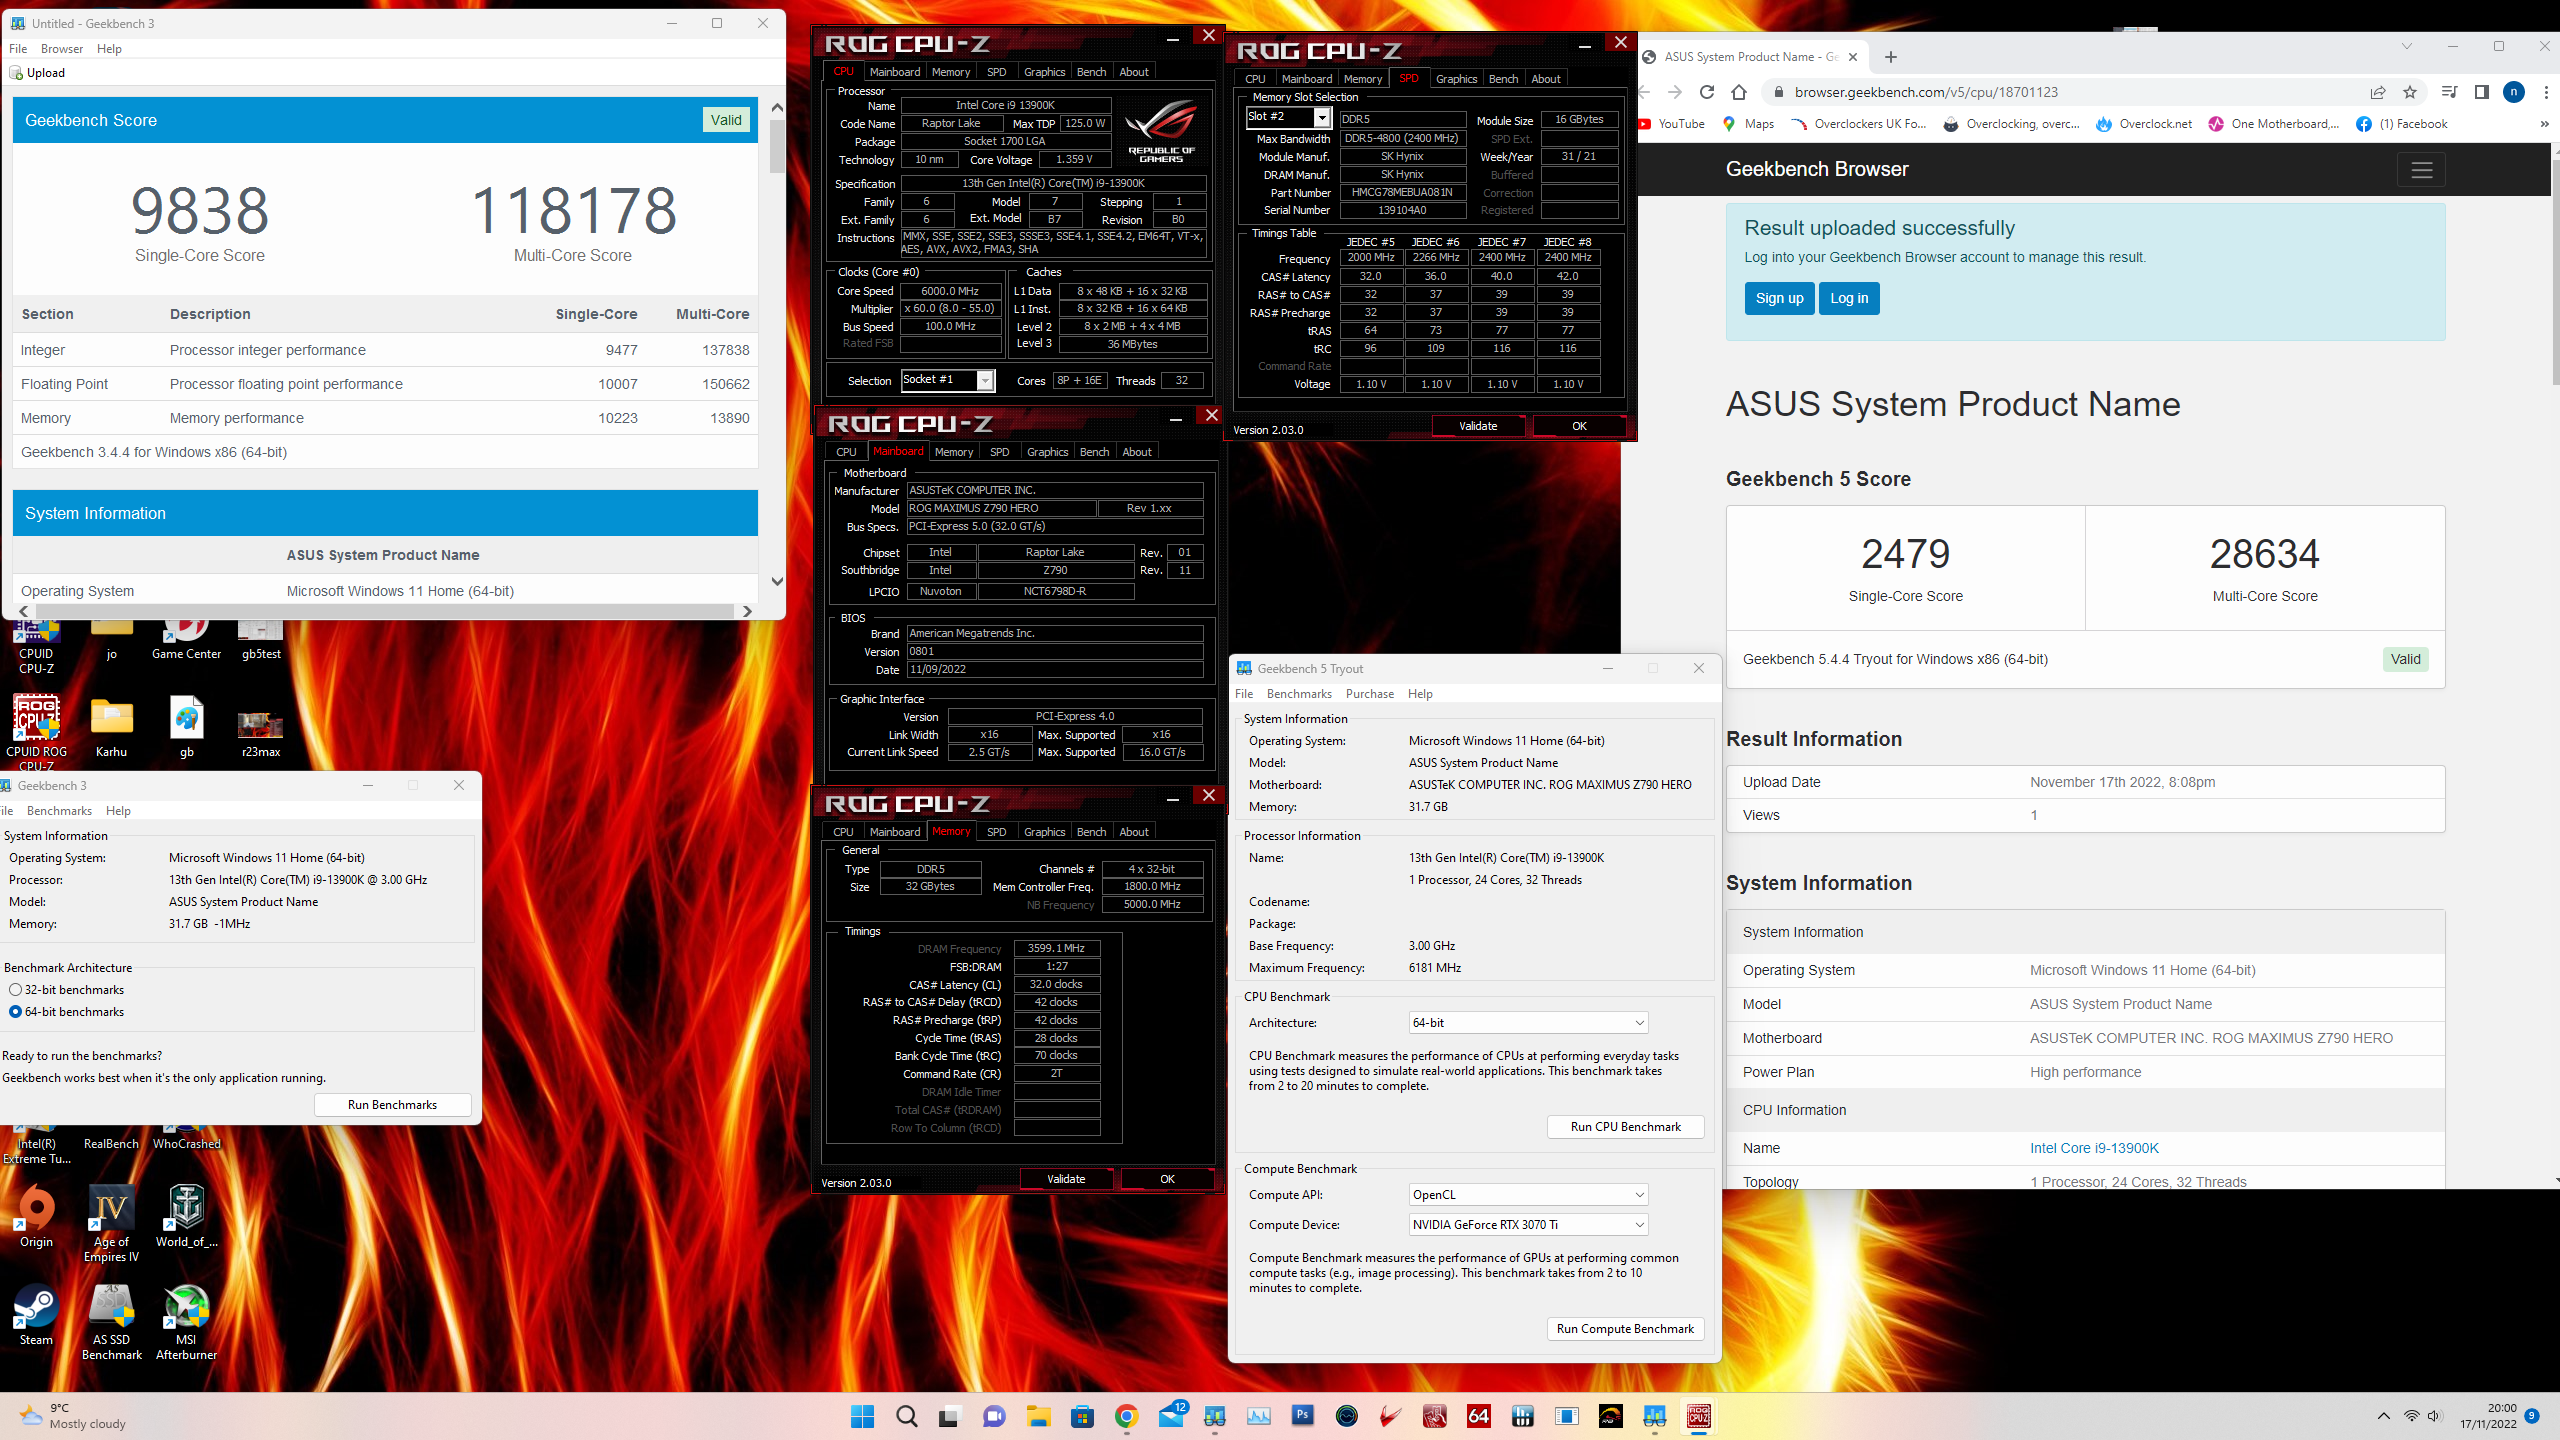Image resolution: width=2560 pixels, height=1440 pixels.
Task: Open Purchase menu in Geekbench 5 Tryout
Action: pos(1370,694)
